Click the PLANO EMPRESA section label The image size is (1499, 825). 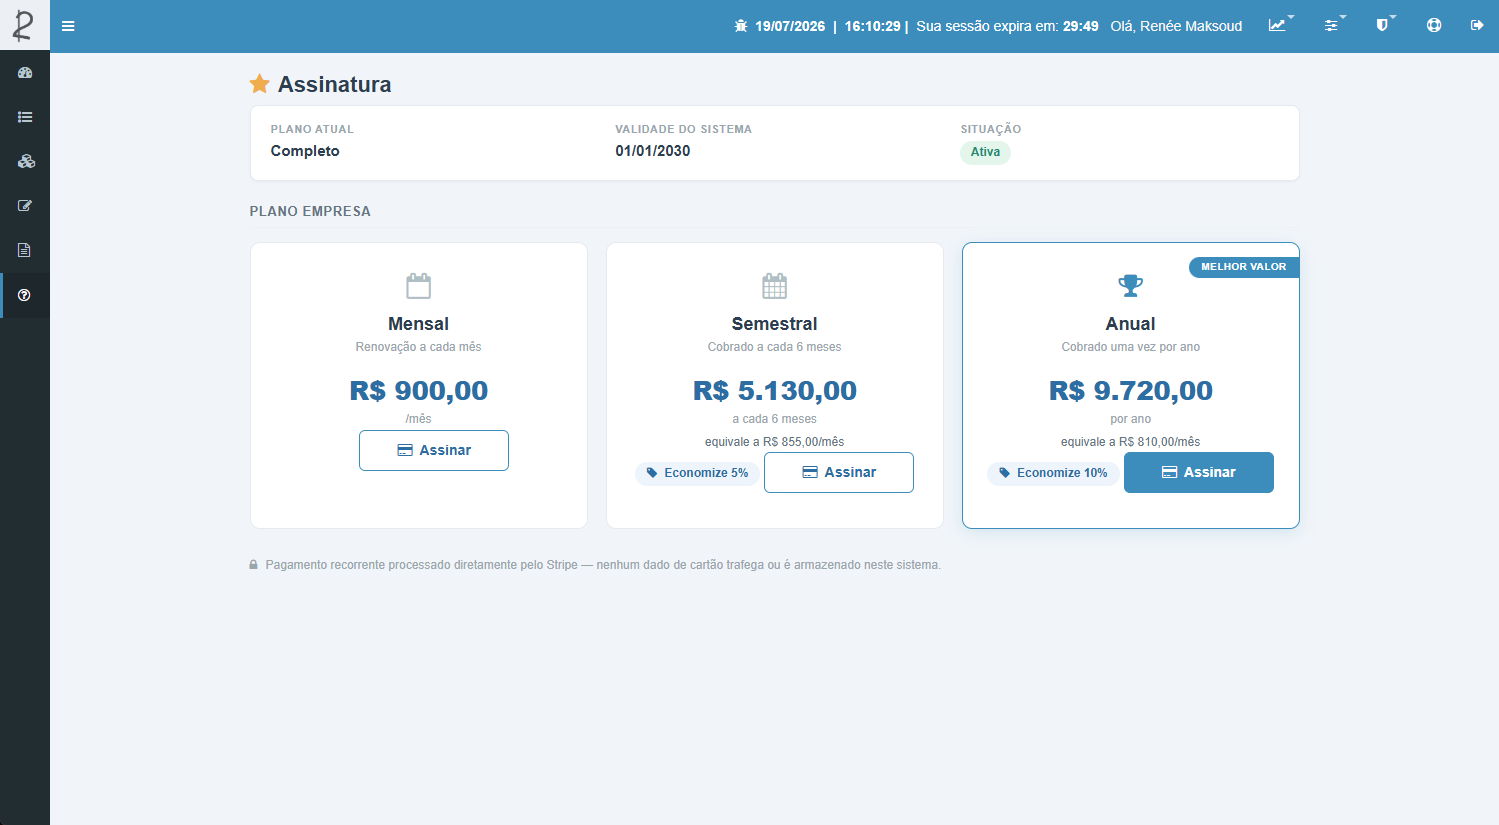tap(310, 211)
